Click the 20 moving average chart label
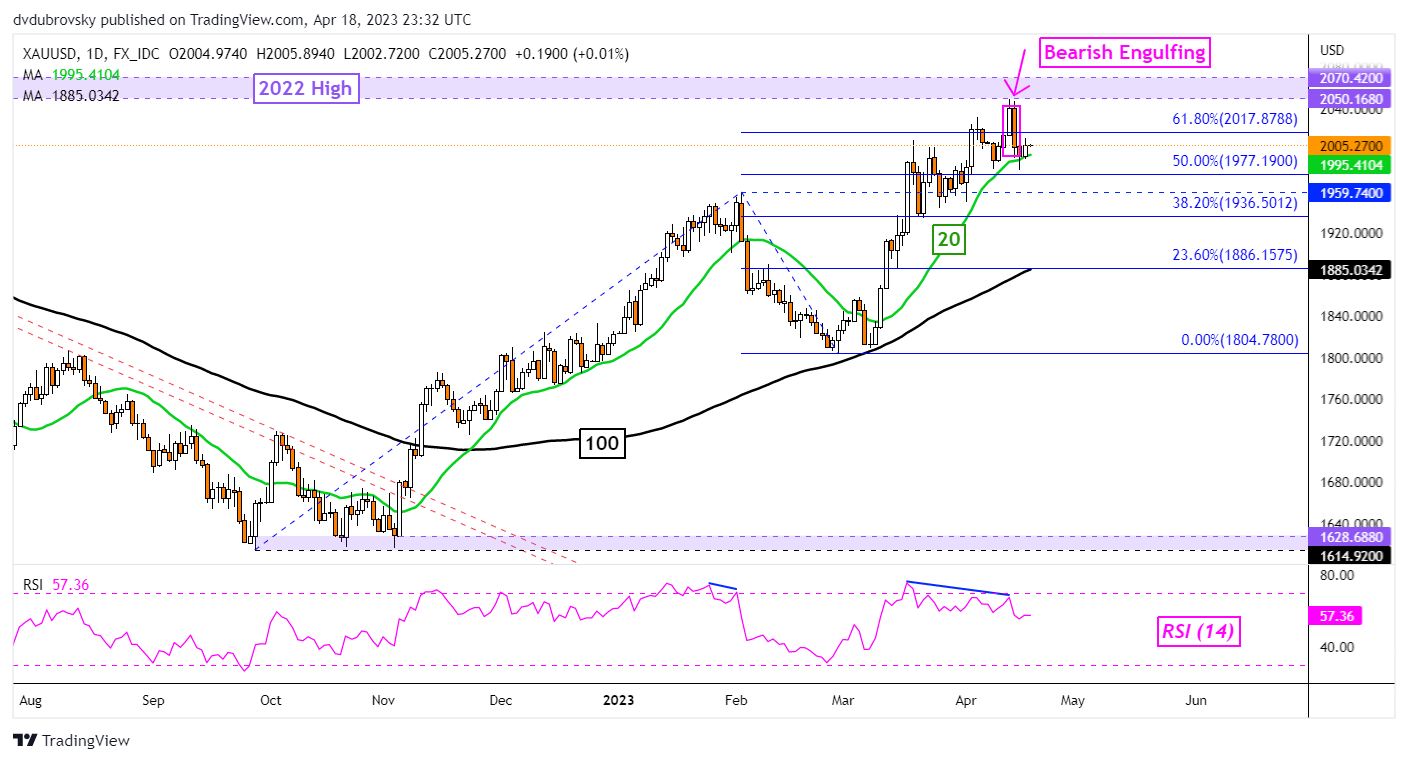The width and height of the screenshot is (1408, 762). click(x=947, y=239)
